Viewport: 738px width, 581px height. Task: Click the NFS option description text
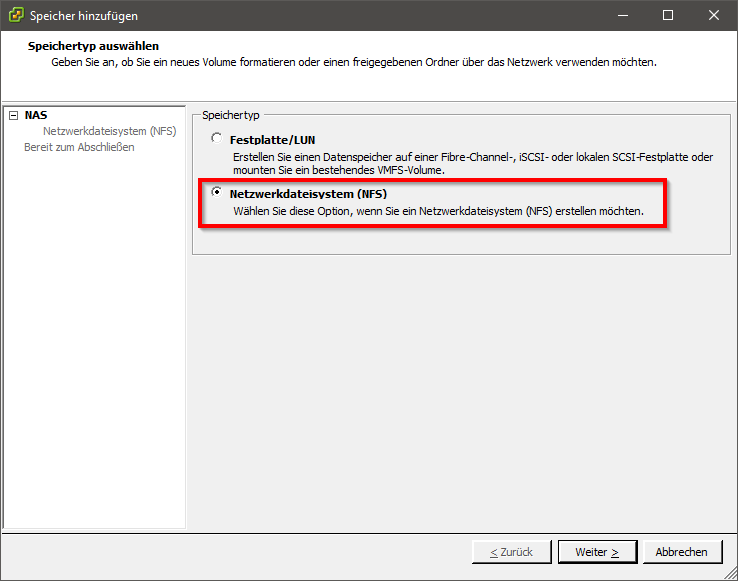[438, 212]
